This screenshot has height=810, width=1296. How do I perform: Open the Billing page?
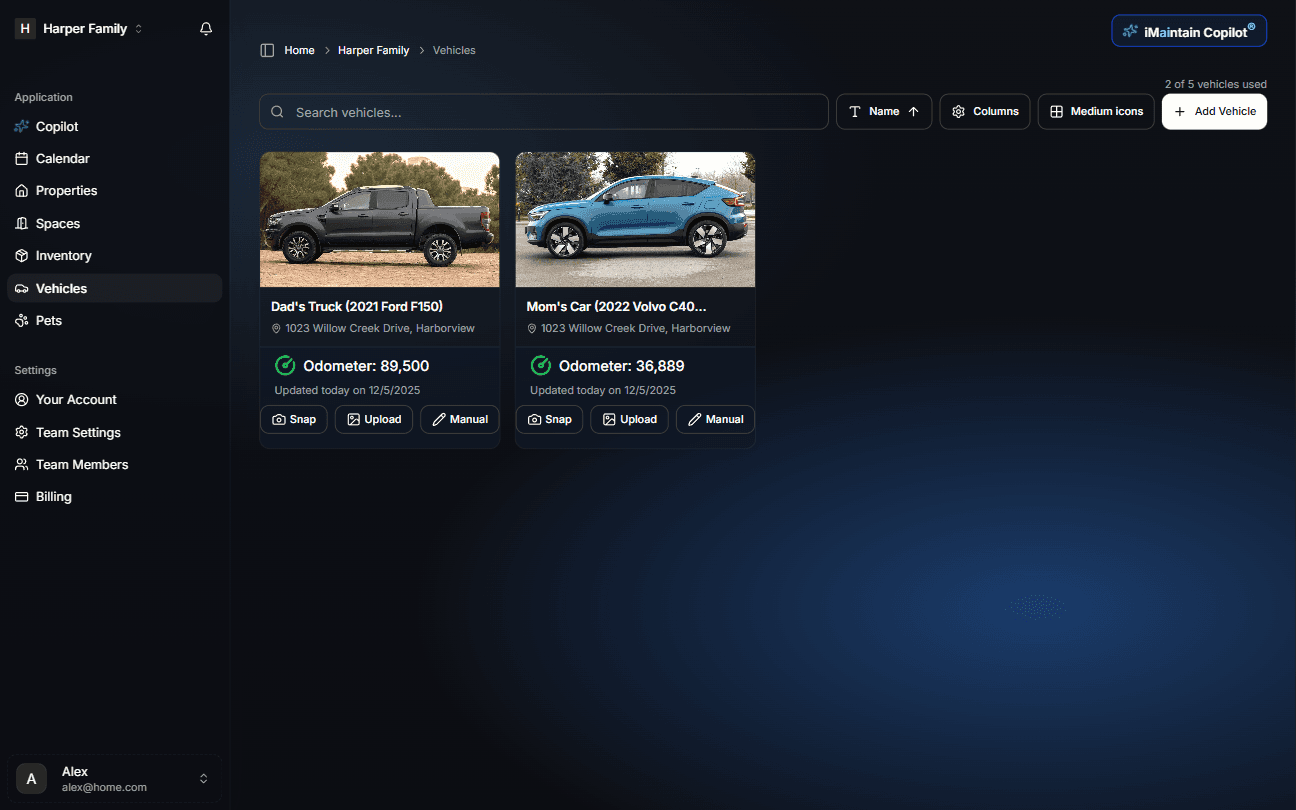[x=114, y=497]
